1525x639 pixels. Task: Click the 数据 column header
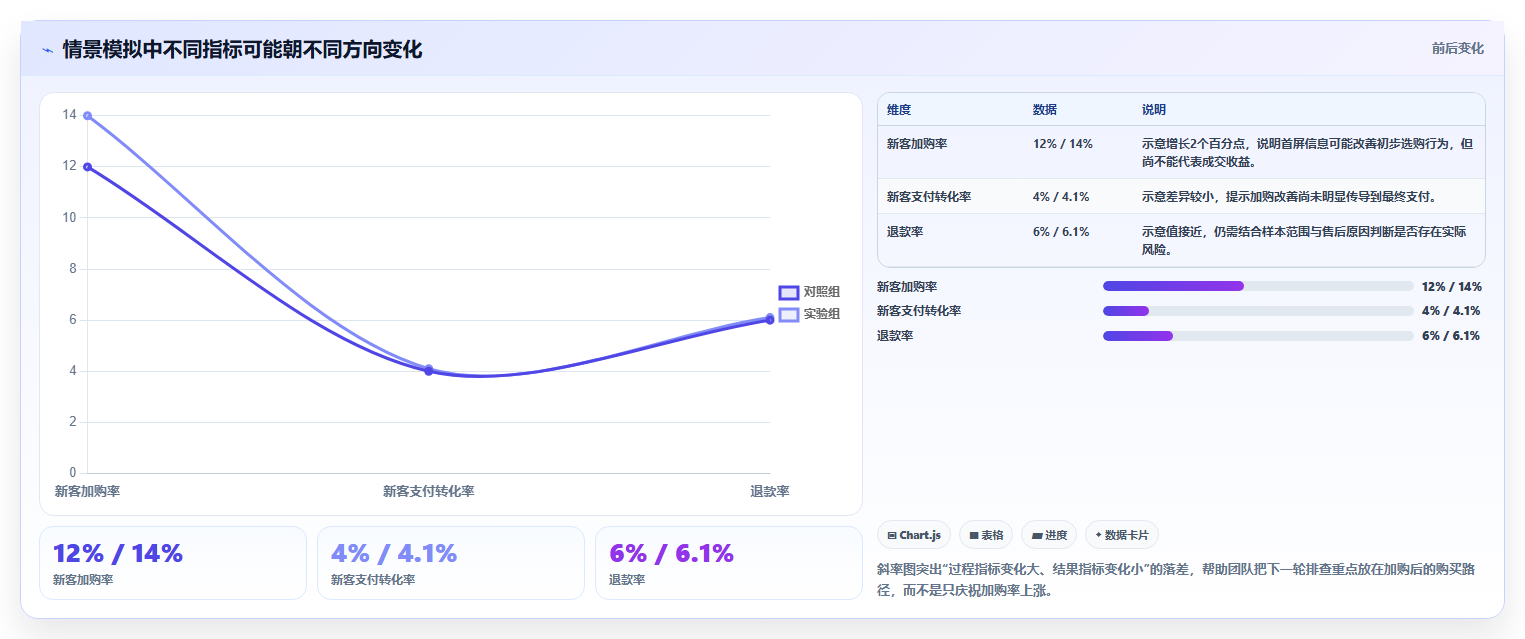[1045, 110]
